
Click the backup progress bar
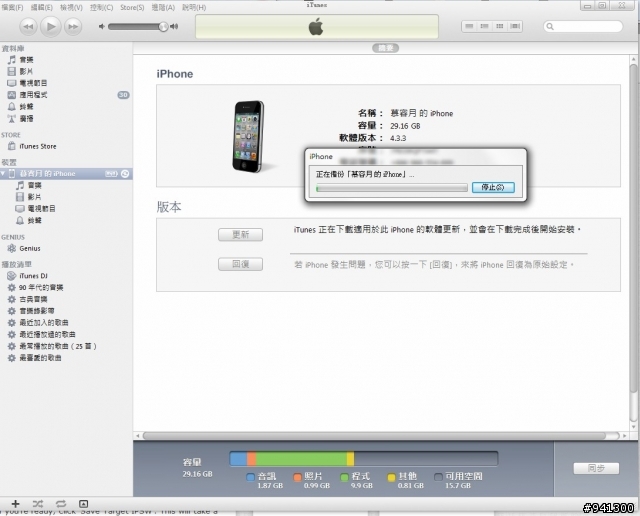(391, 188)
